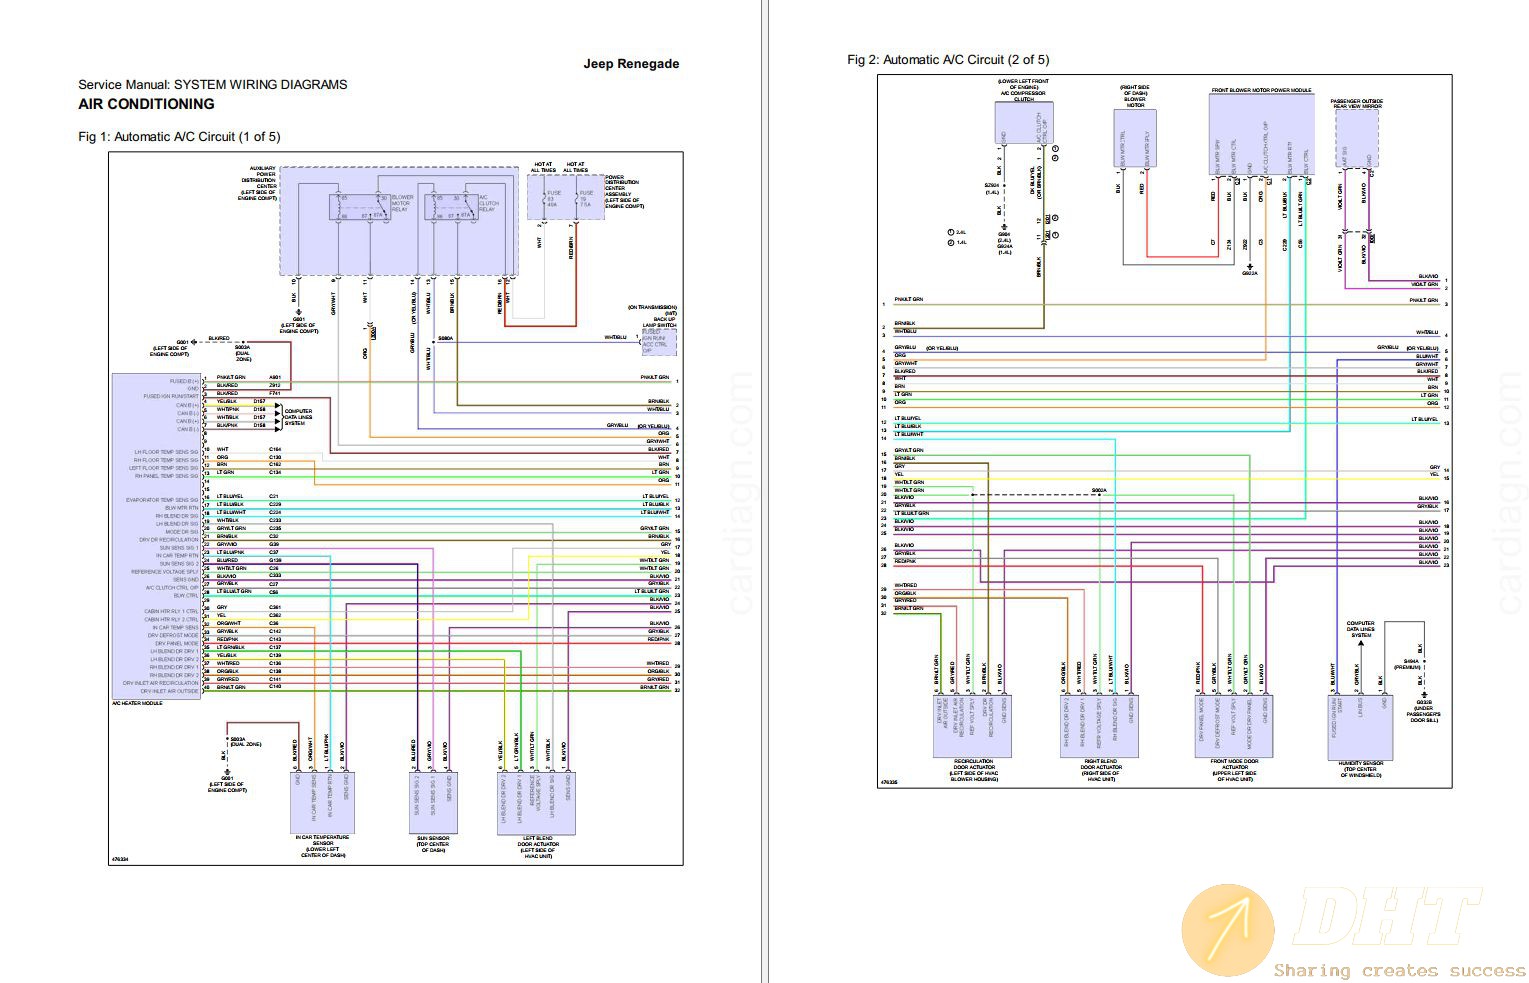Click the 'FUSED B(+)' pin label in A/C heater module
The image size is (1529, 983).
185,380
